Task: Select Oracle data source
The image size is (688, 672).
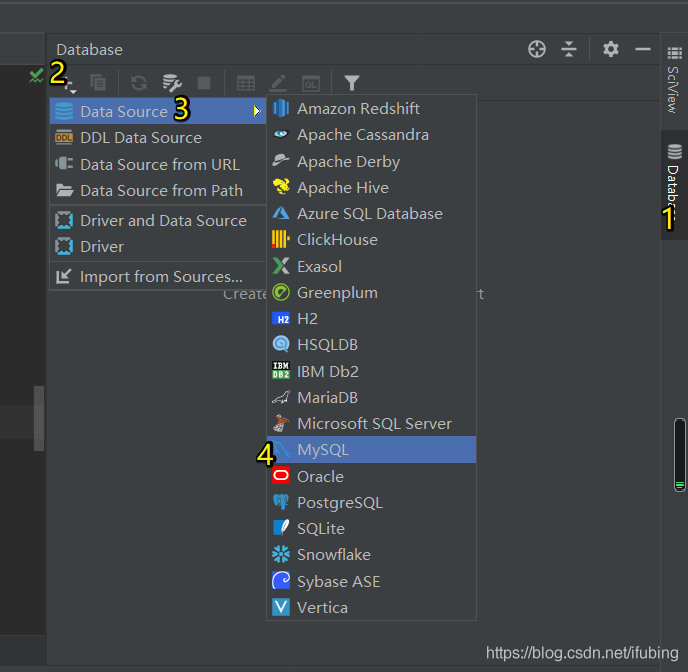Action: click(371, 476)
